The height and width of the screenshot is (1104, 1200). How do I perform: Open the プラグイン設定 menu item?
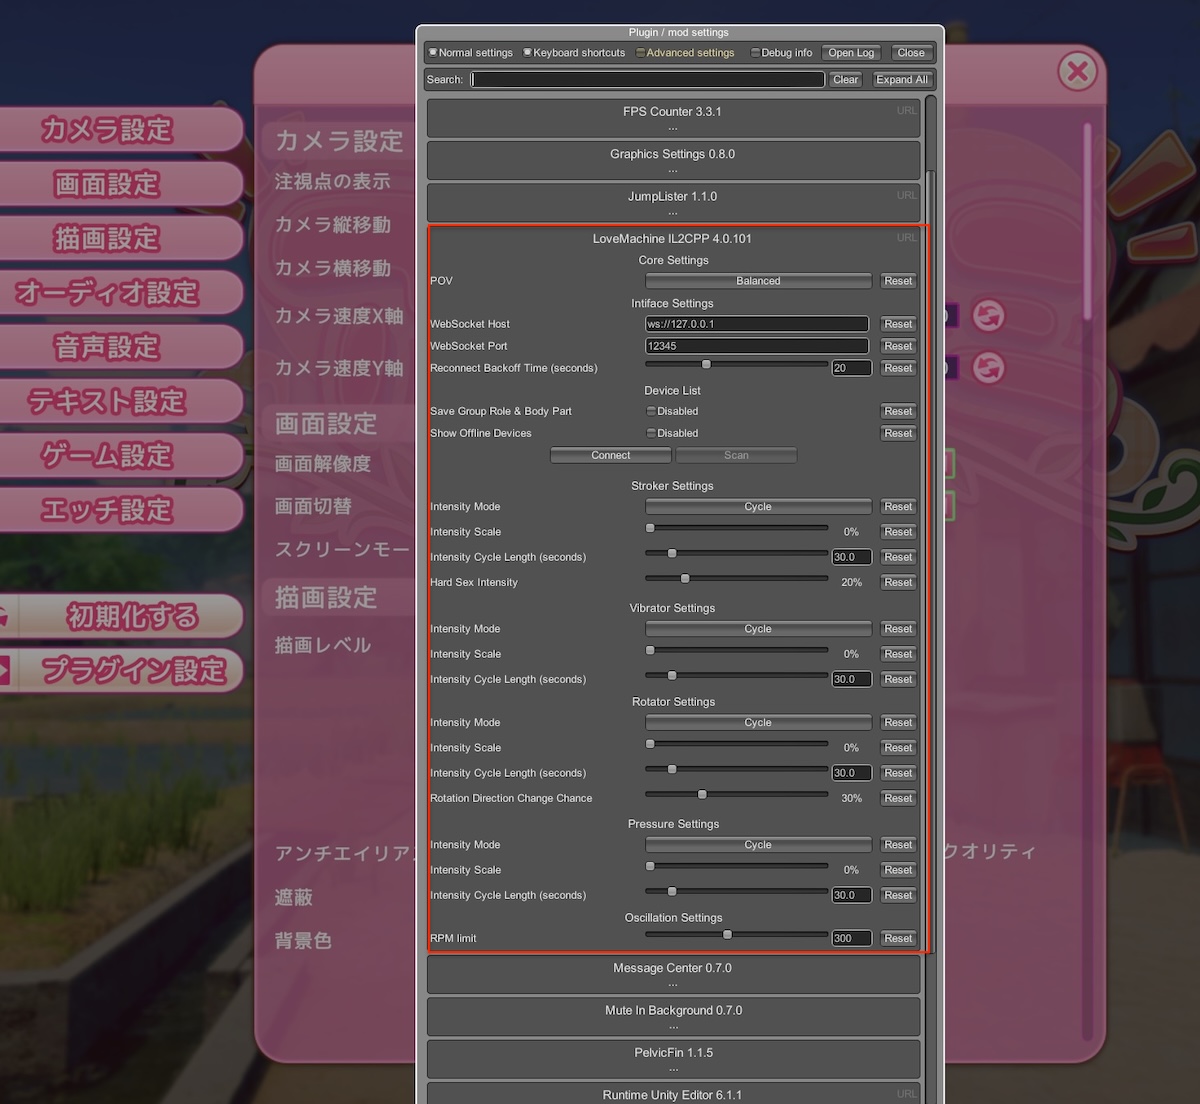(132, 671)
